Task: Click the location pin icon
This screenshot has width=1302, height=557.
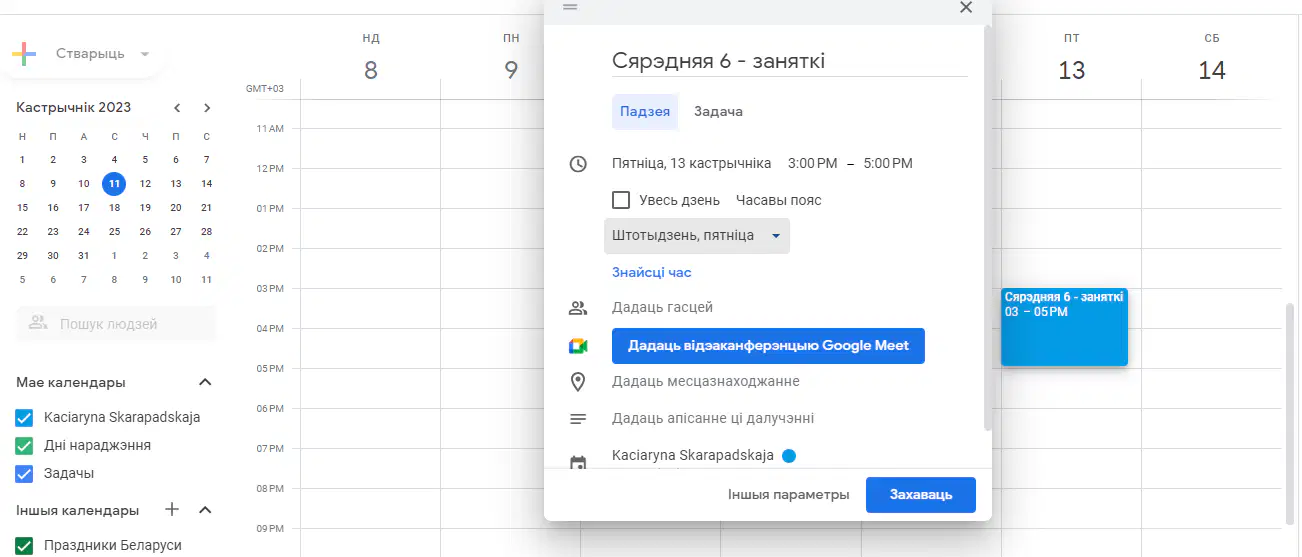Action: click(x=578, y=382)
